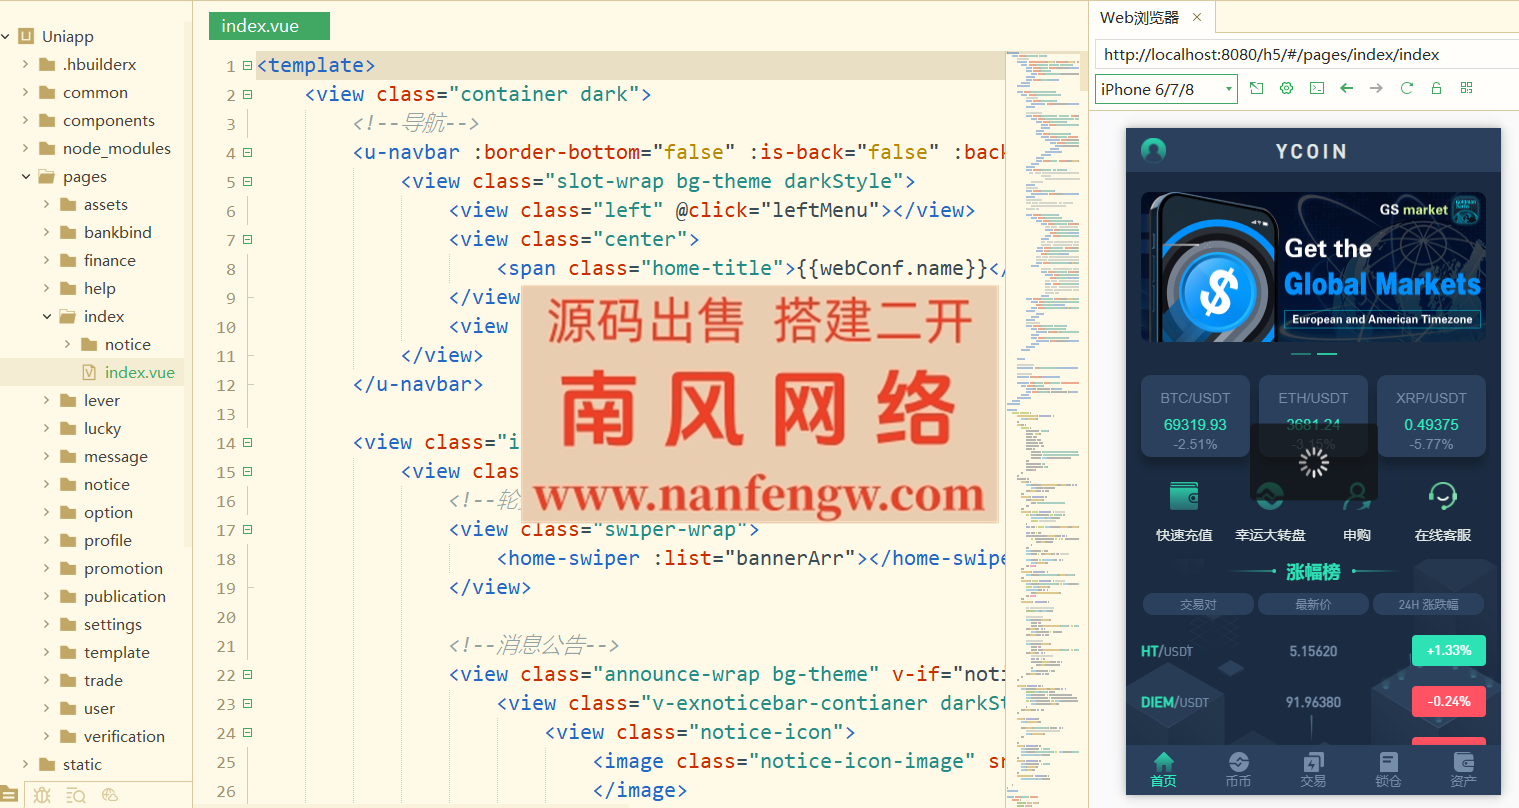Expand the components folder
The image size is (1519, 808).
(x=25, y=120)
